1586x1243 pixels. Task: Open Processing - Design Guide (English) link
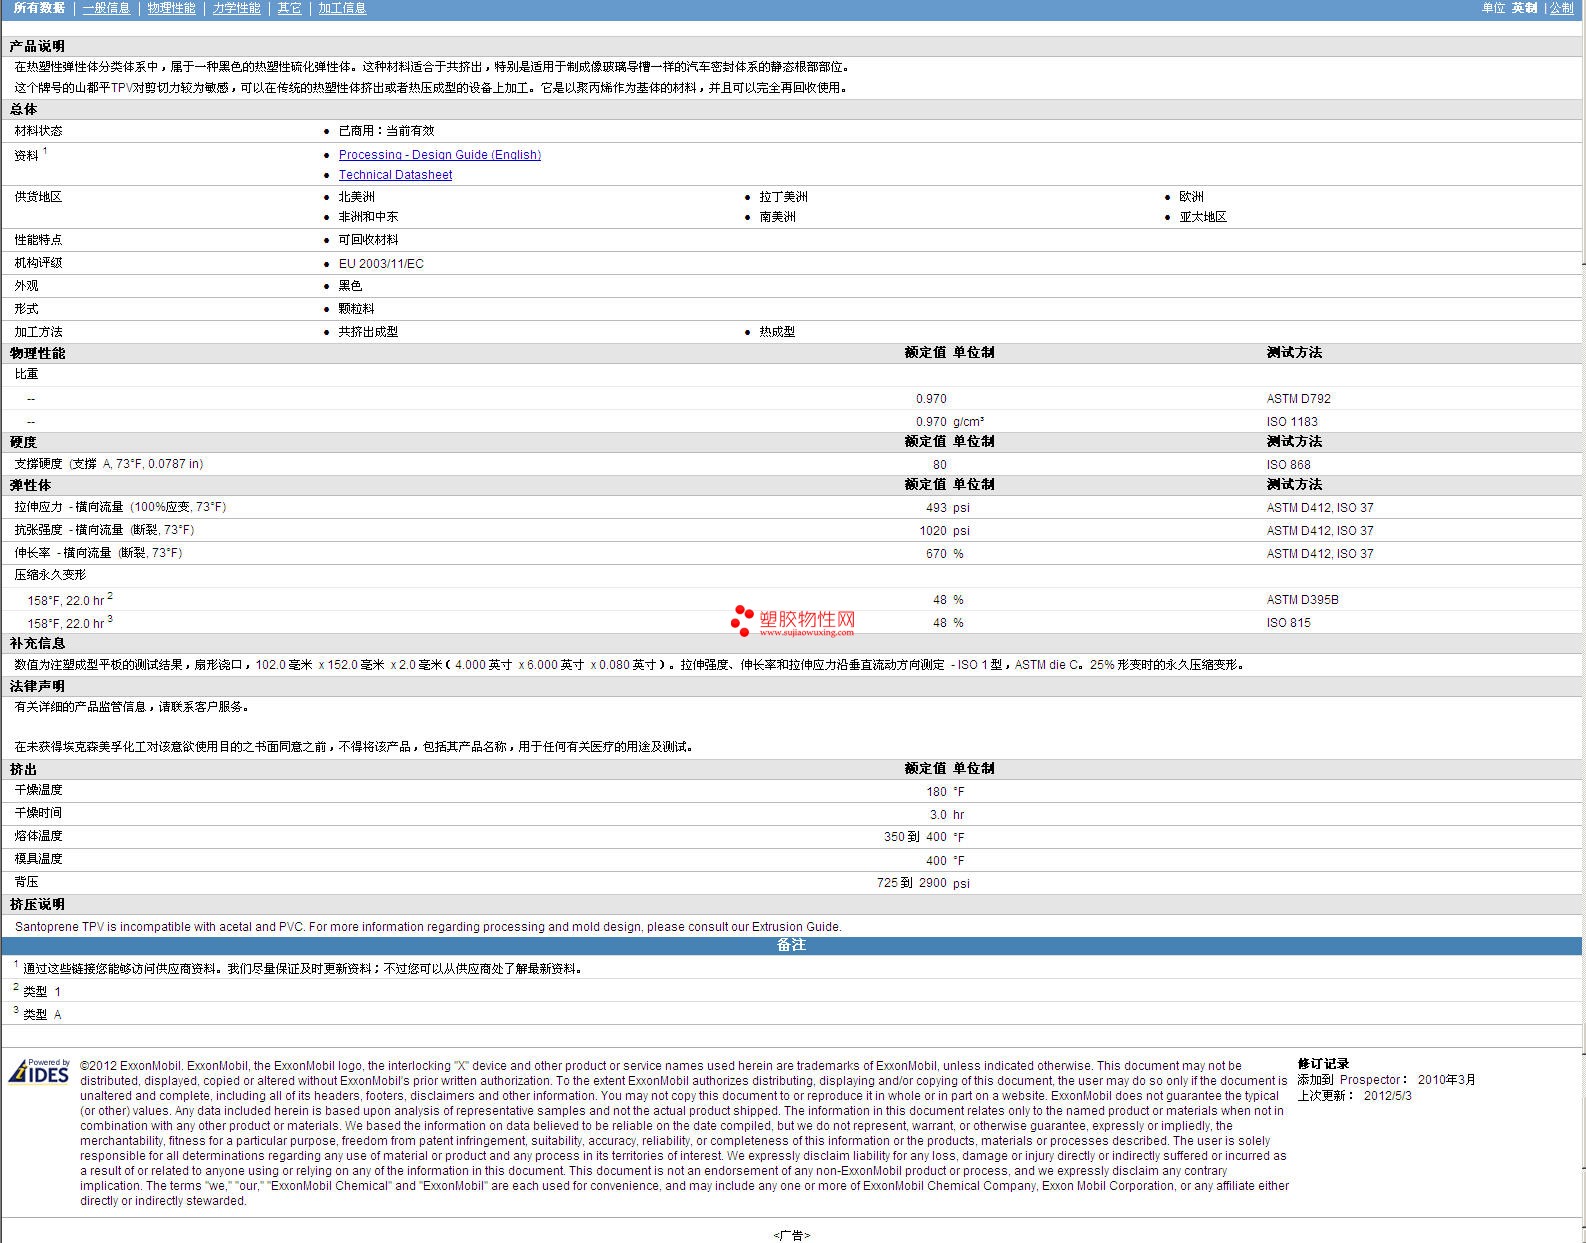[439, 155]
